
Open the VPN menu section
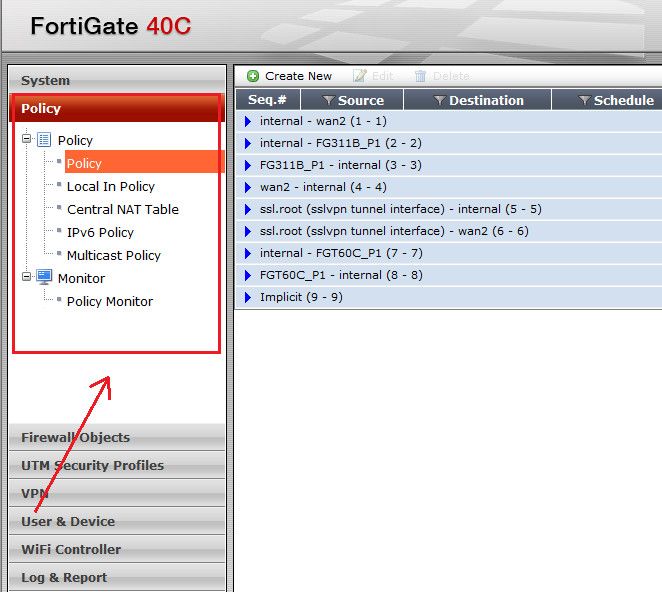point(117,493)
